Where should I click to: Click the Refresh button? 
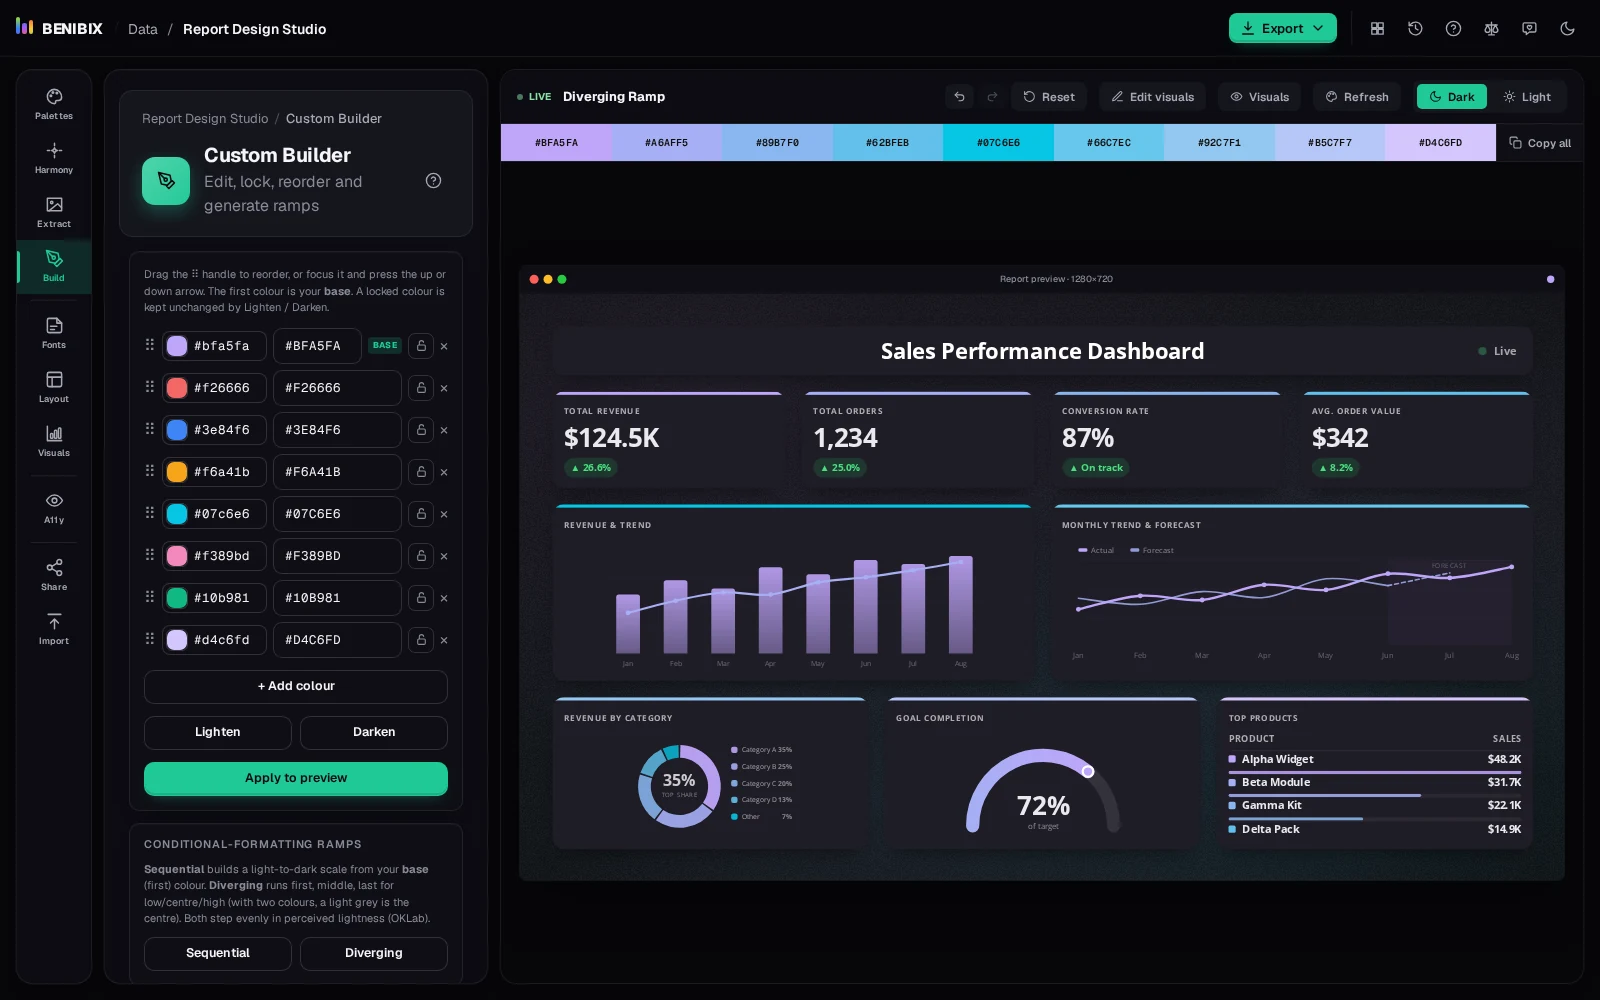click(x=1357, y=97)
